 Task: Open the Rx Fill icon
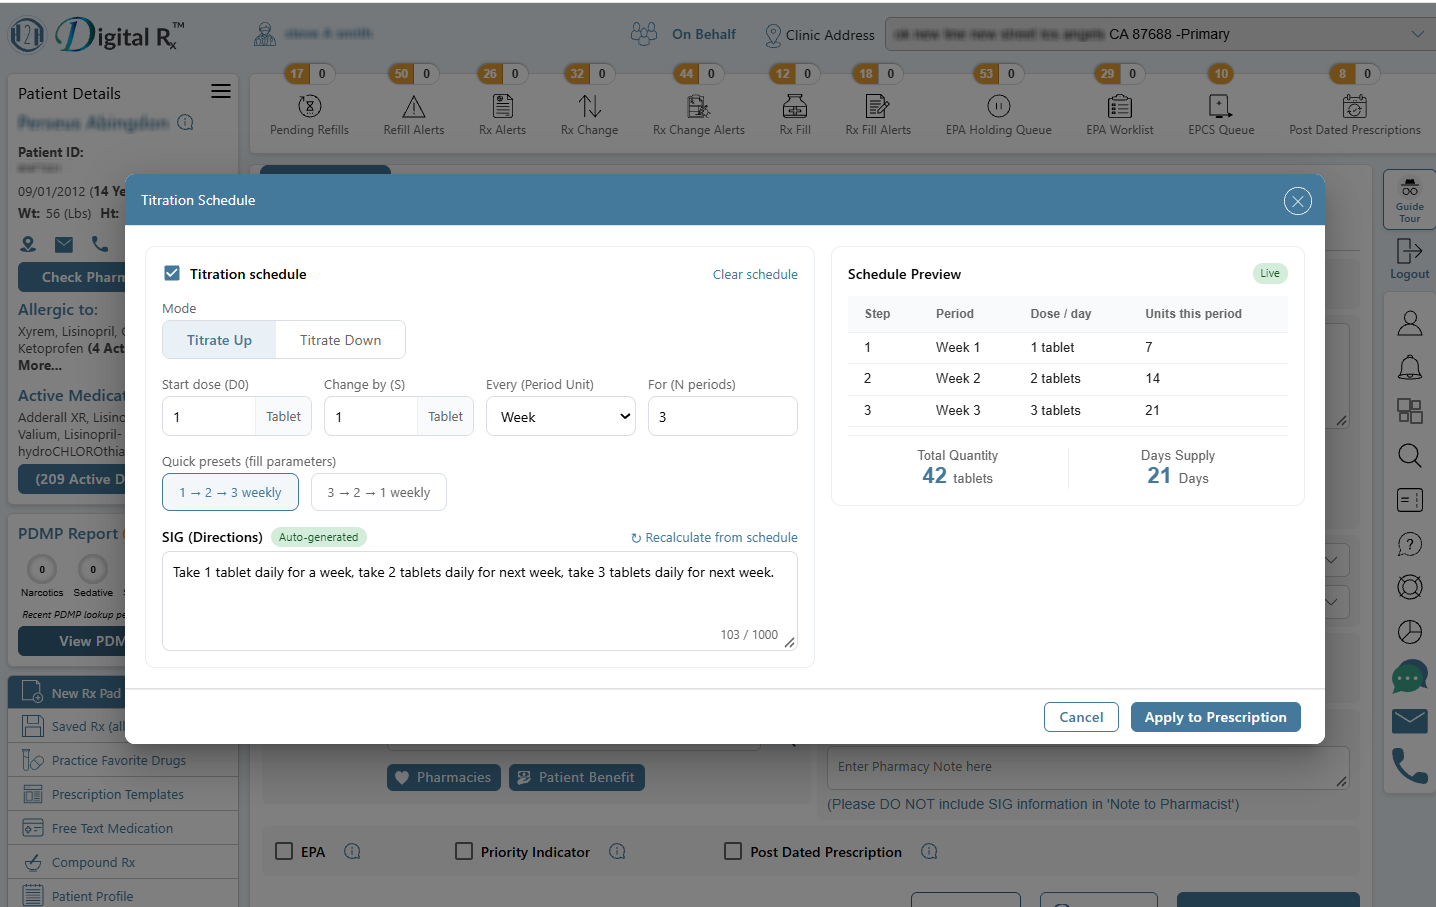pos(795,106)
